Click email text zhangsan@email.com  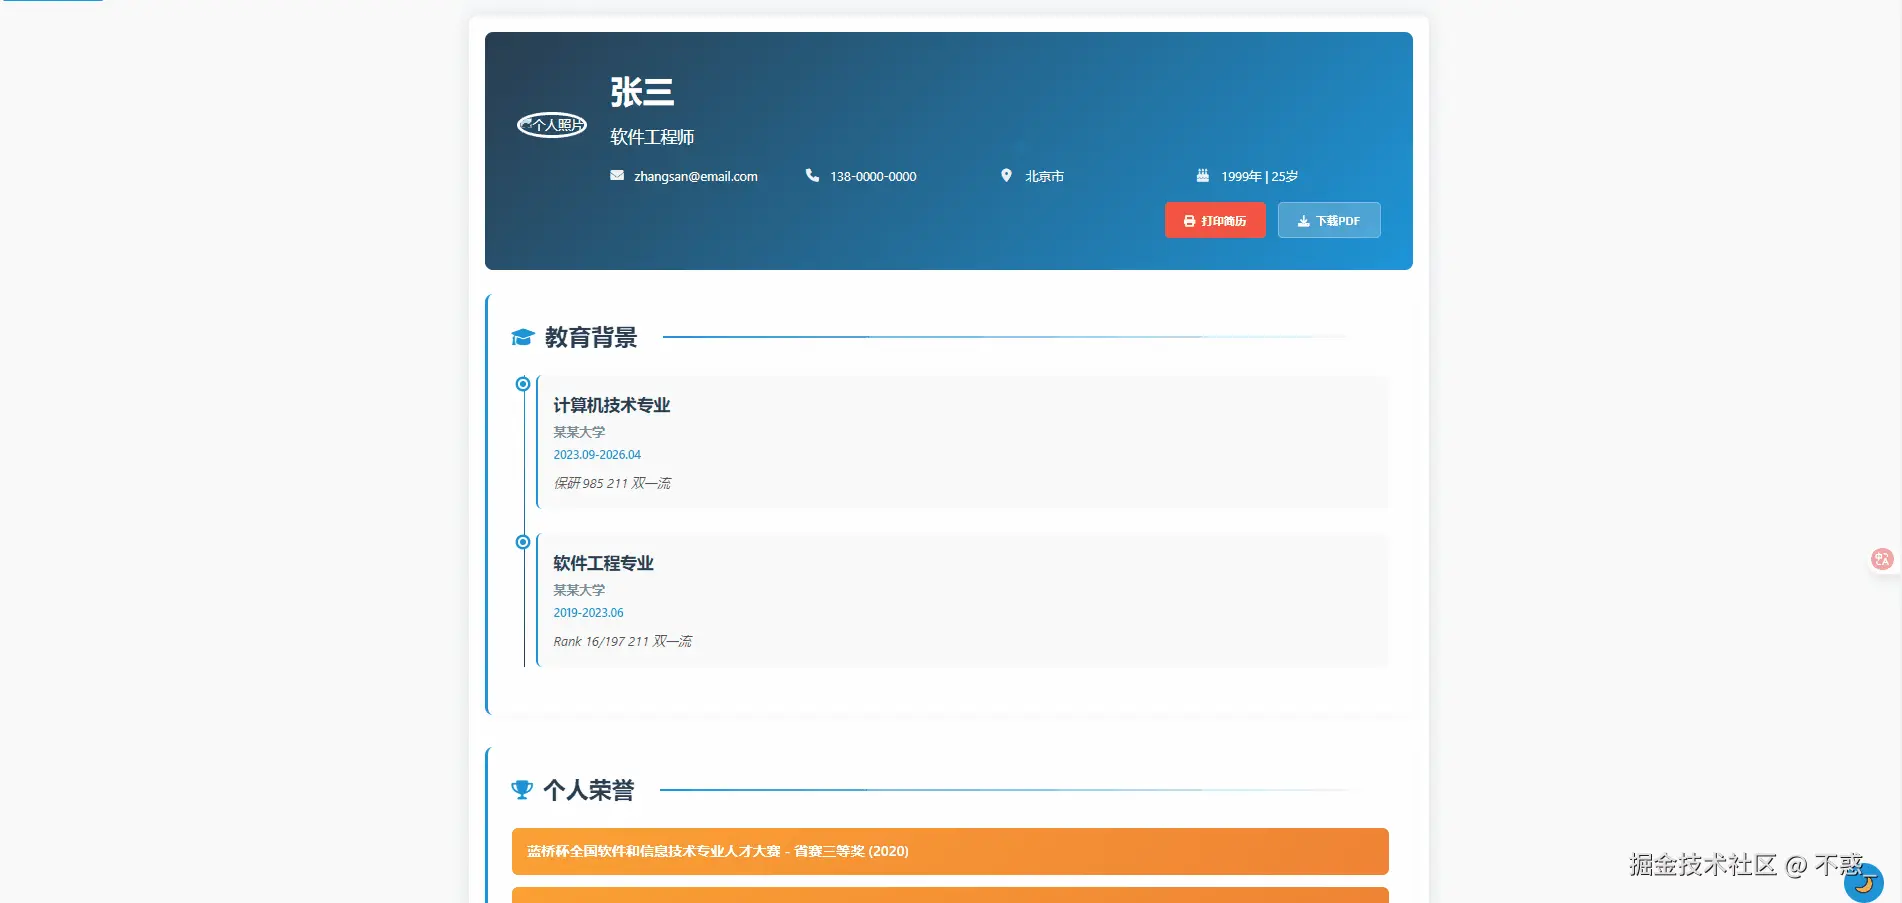[696, 176]
